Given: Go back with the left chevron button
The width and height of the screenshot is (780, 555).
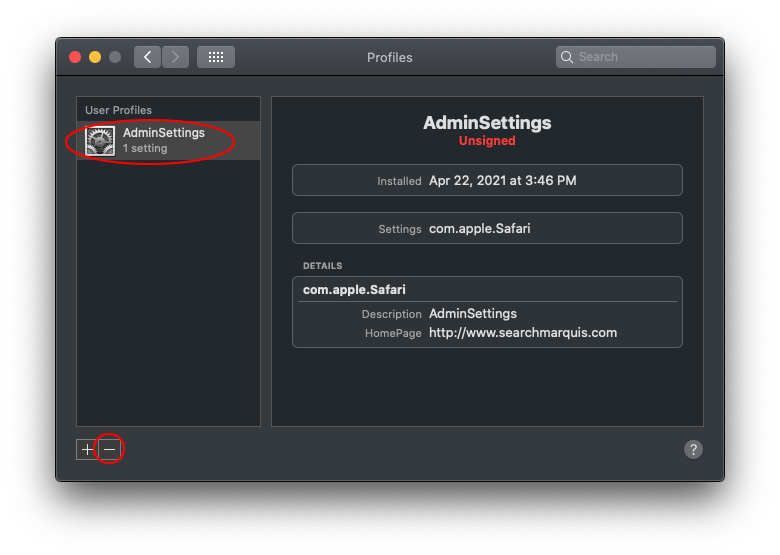Looking at the screenshot, I should (147, 57).
